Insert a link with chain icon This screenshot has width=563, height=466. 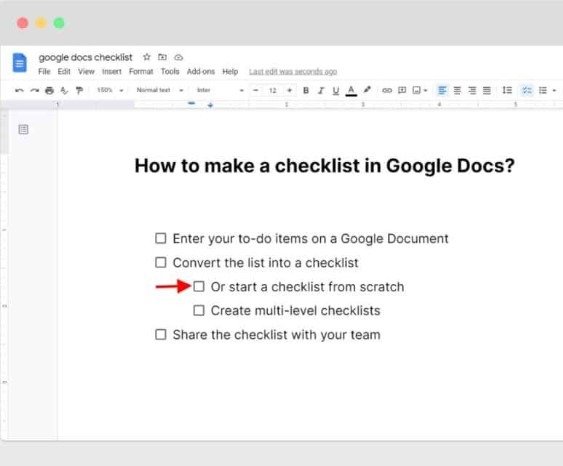click(387, 90)
